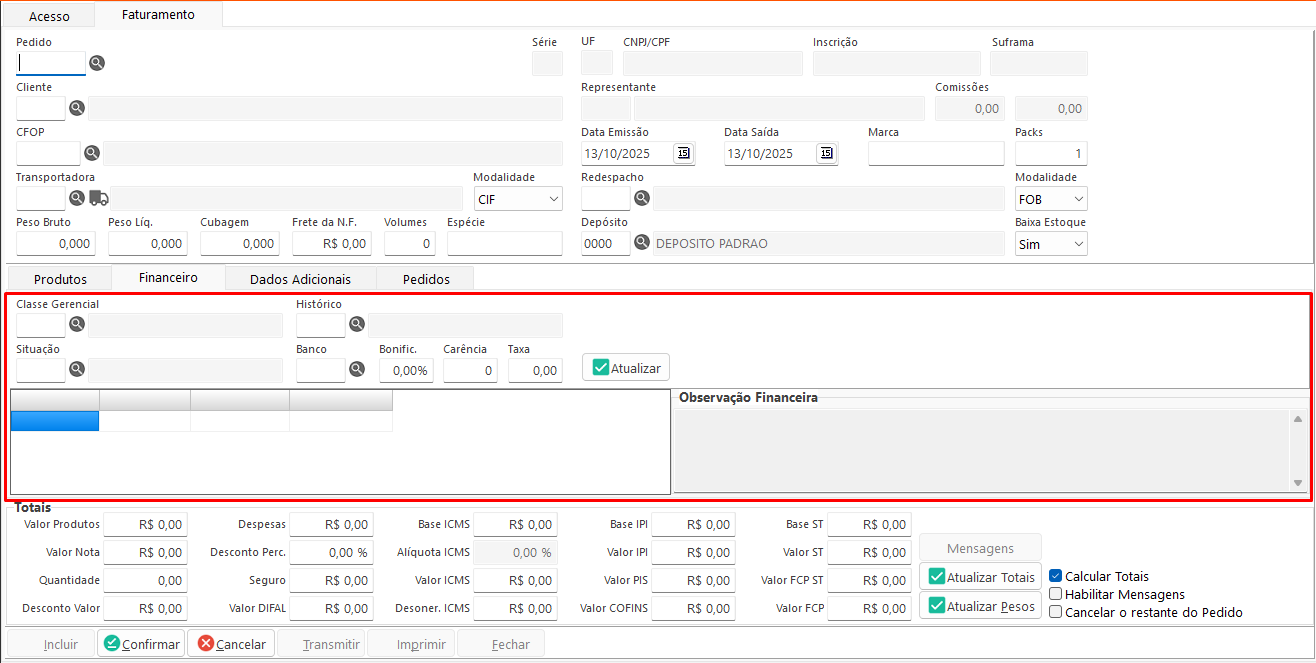Click the CFOP search magnifier icon
The width and height of the screenshot is (1316, 663).
pos(91,153)
